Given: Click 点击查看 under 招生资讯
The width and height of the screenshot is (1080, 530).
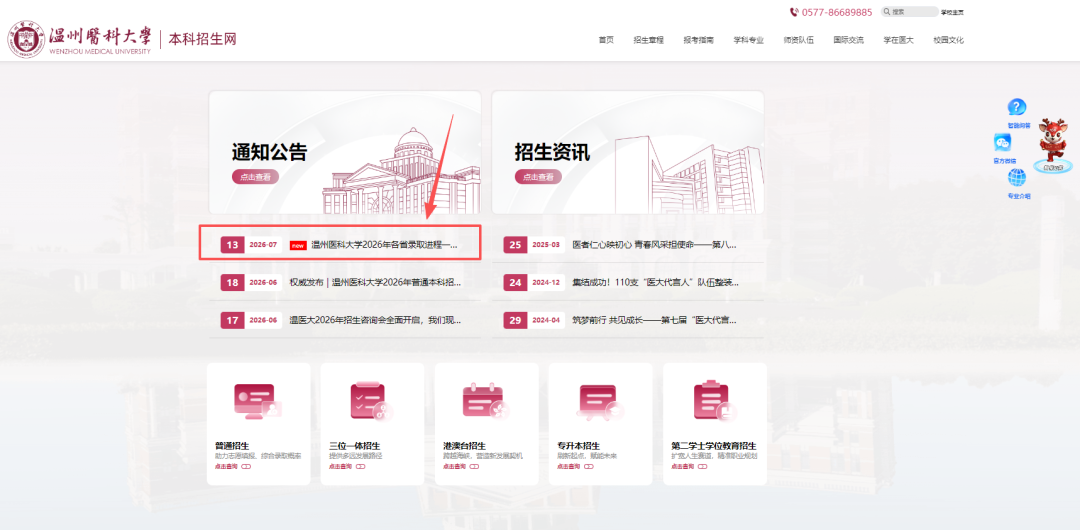Looking at the screenshot, I should [x=538, y=177].
